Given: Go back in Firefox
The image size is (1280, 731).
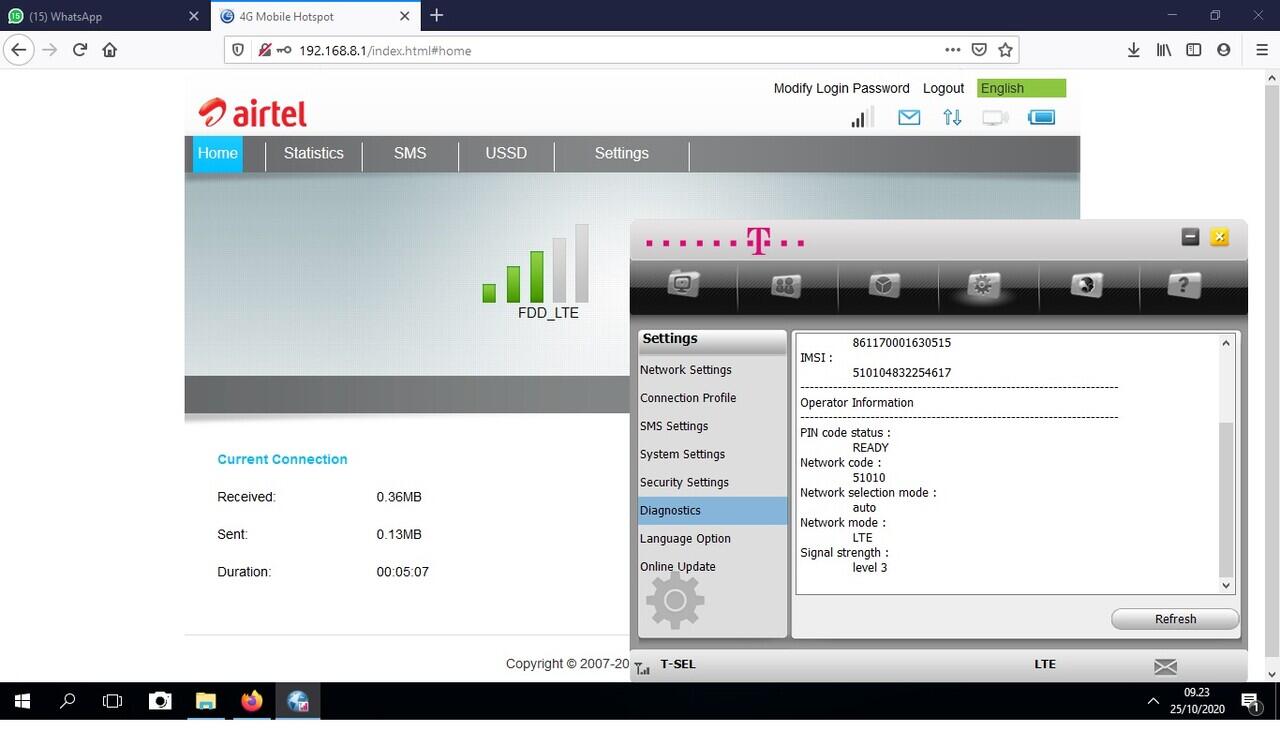Looking at the screenshot, I should coord(18,50).
